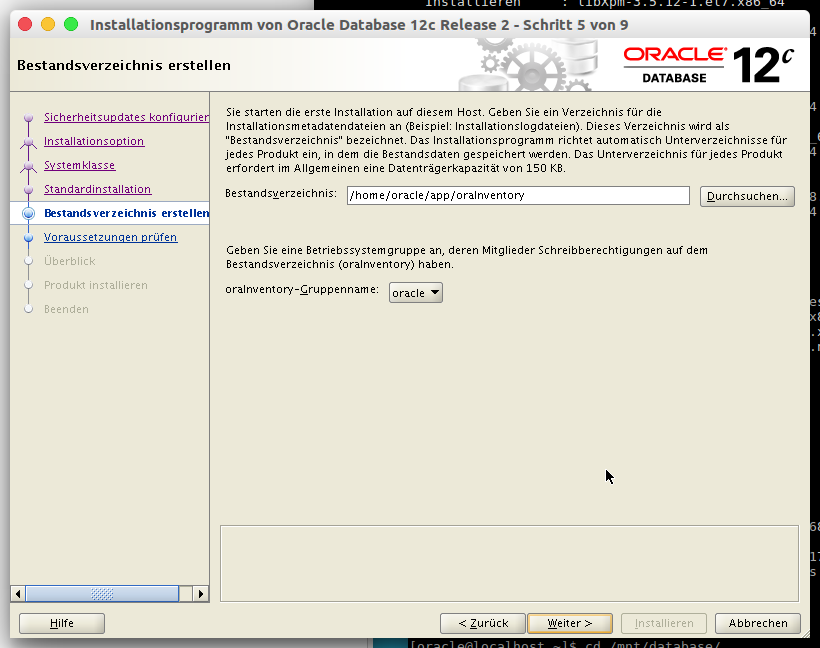
Task: Click the step marker icon beside Systemklasse
Action: 30,165
